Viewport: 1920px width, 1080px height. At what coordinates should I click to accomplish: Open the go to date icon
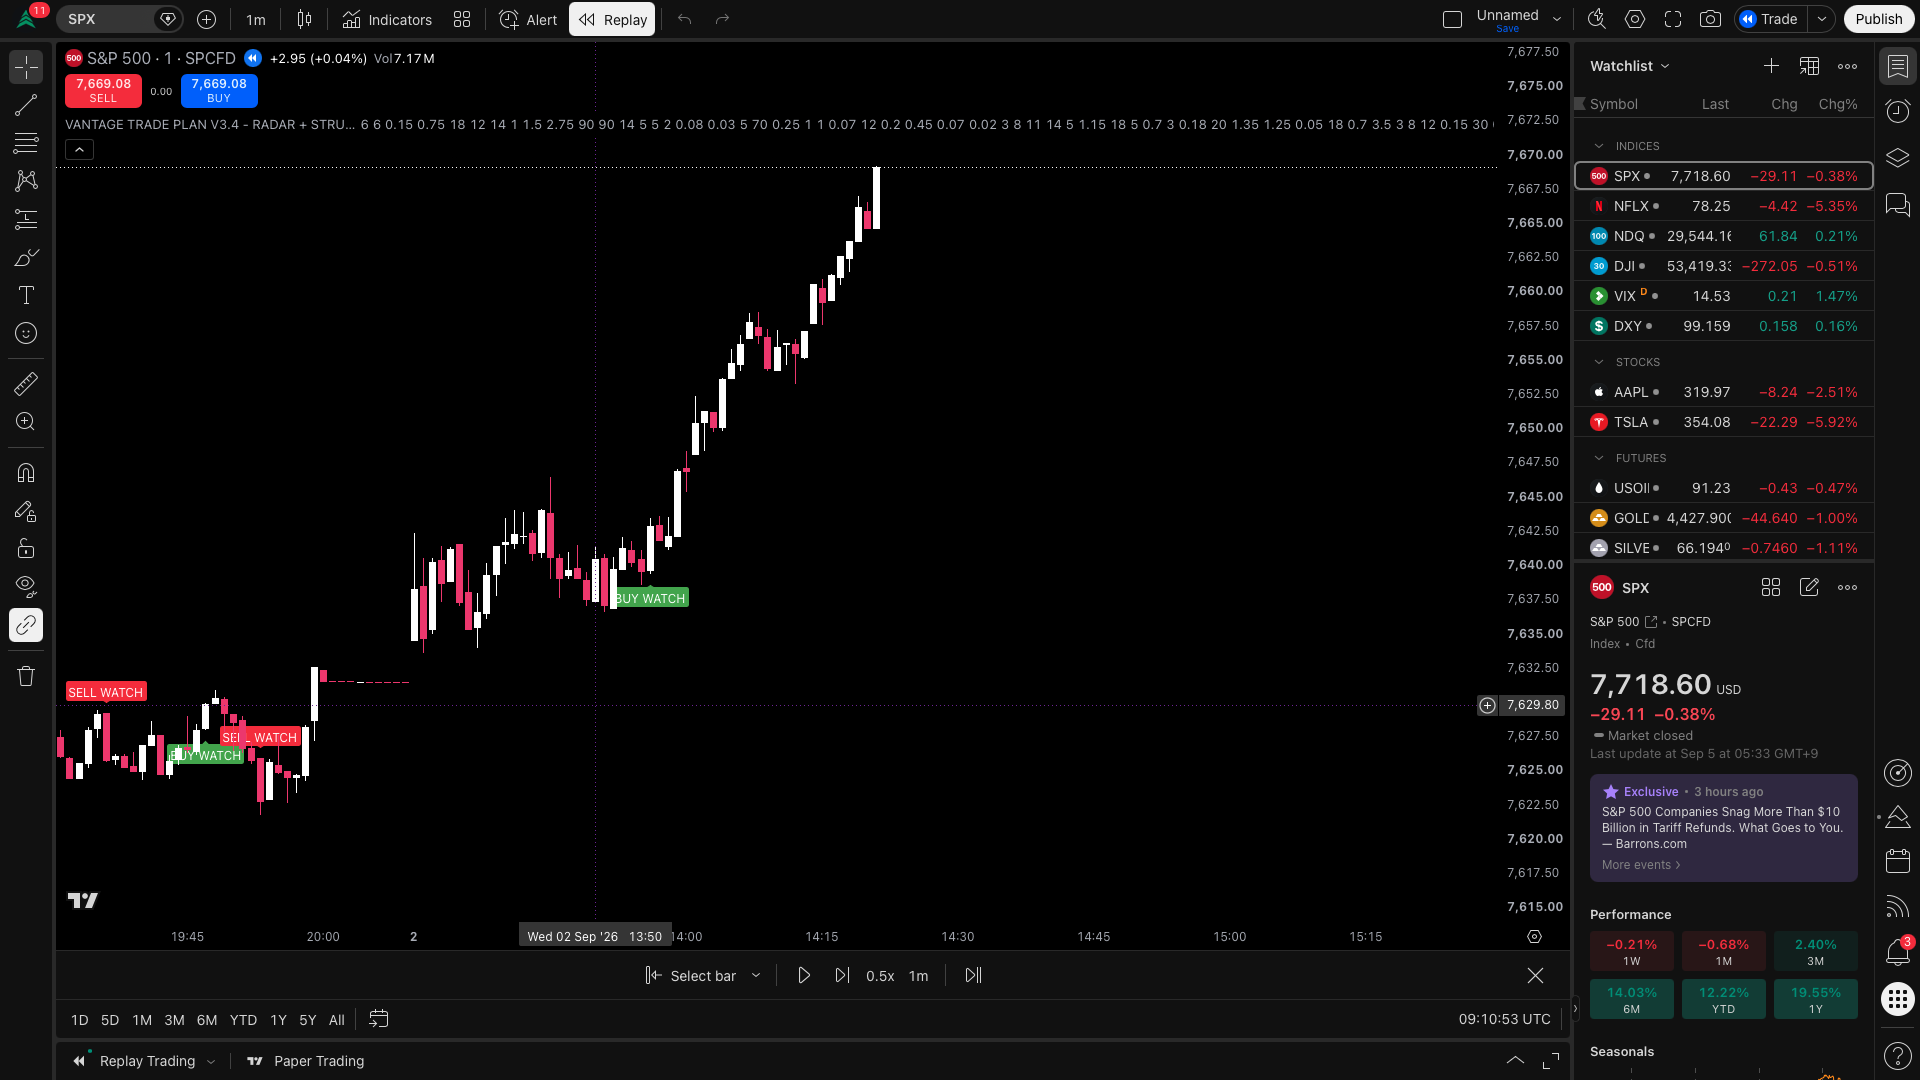tap(378, 1019)
